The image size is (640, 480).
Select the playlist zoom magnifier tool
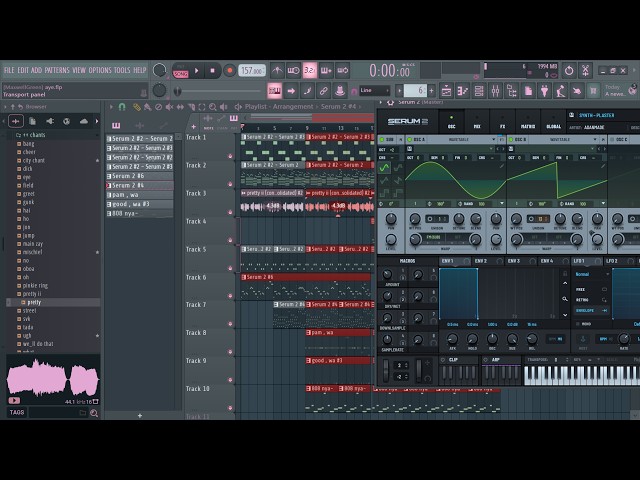[213, 107]
